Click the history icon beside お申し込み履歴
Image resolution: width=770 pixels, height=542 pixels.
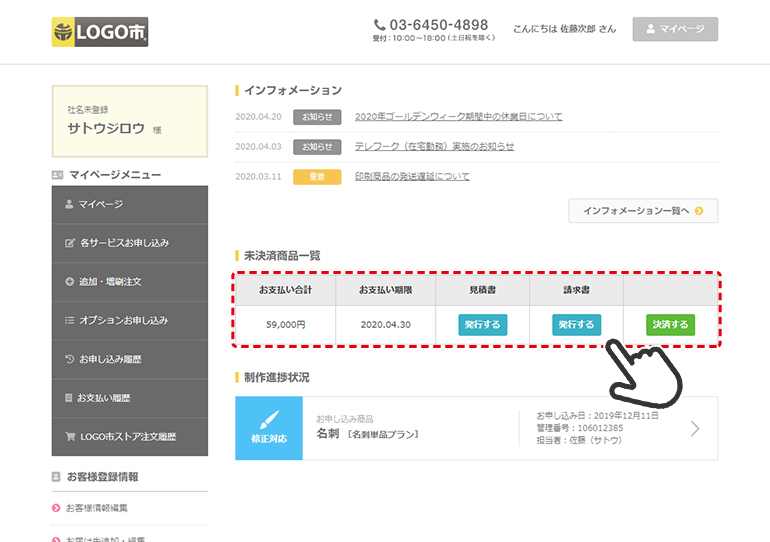70,359
